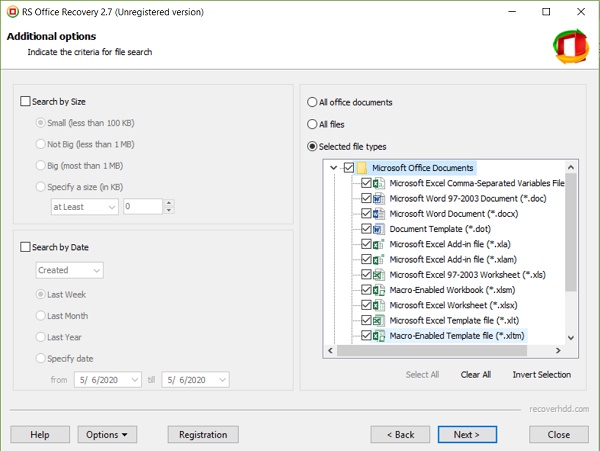The image size is (600, 451).
Task: Proceed with the Next button
Action: tap(467, 435)
